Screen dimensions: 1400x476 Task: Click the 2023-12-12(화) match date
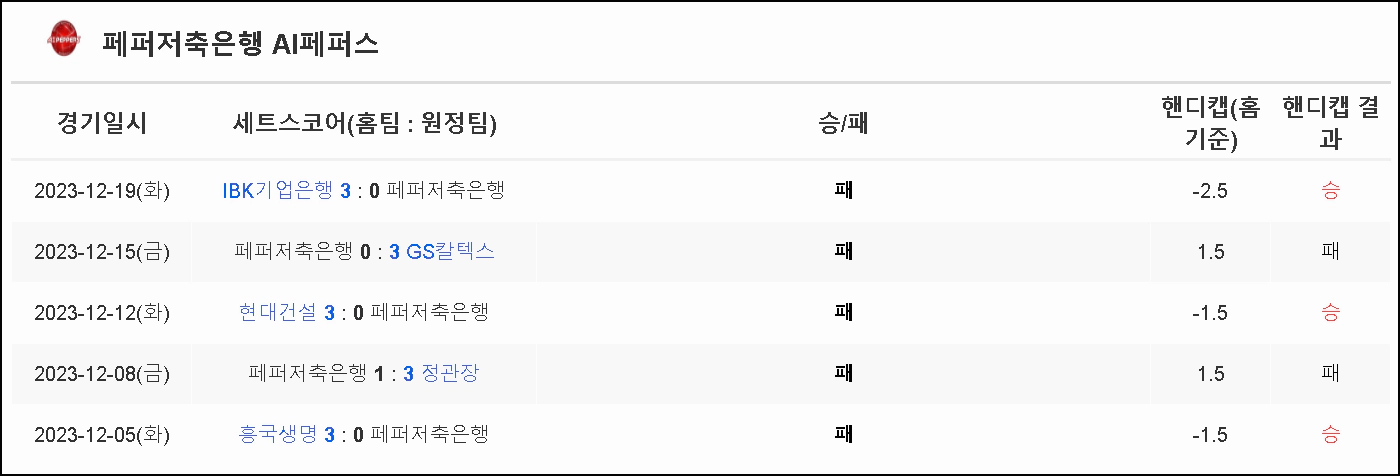click(102, 313)
